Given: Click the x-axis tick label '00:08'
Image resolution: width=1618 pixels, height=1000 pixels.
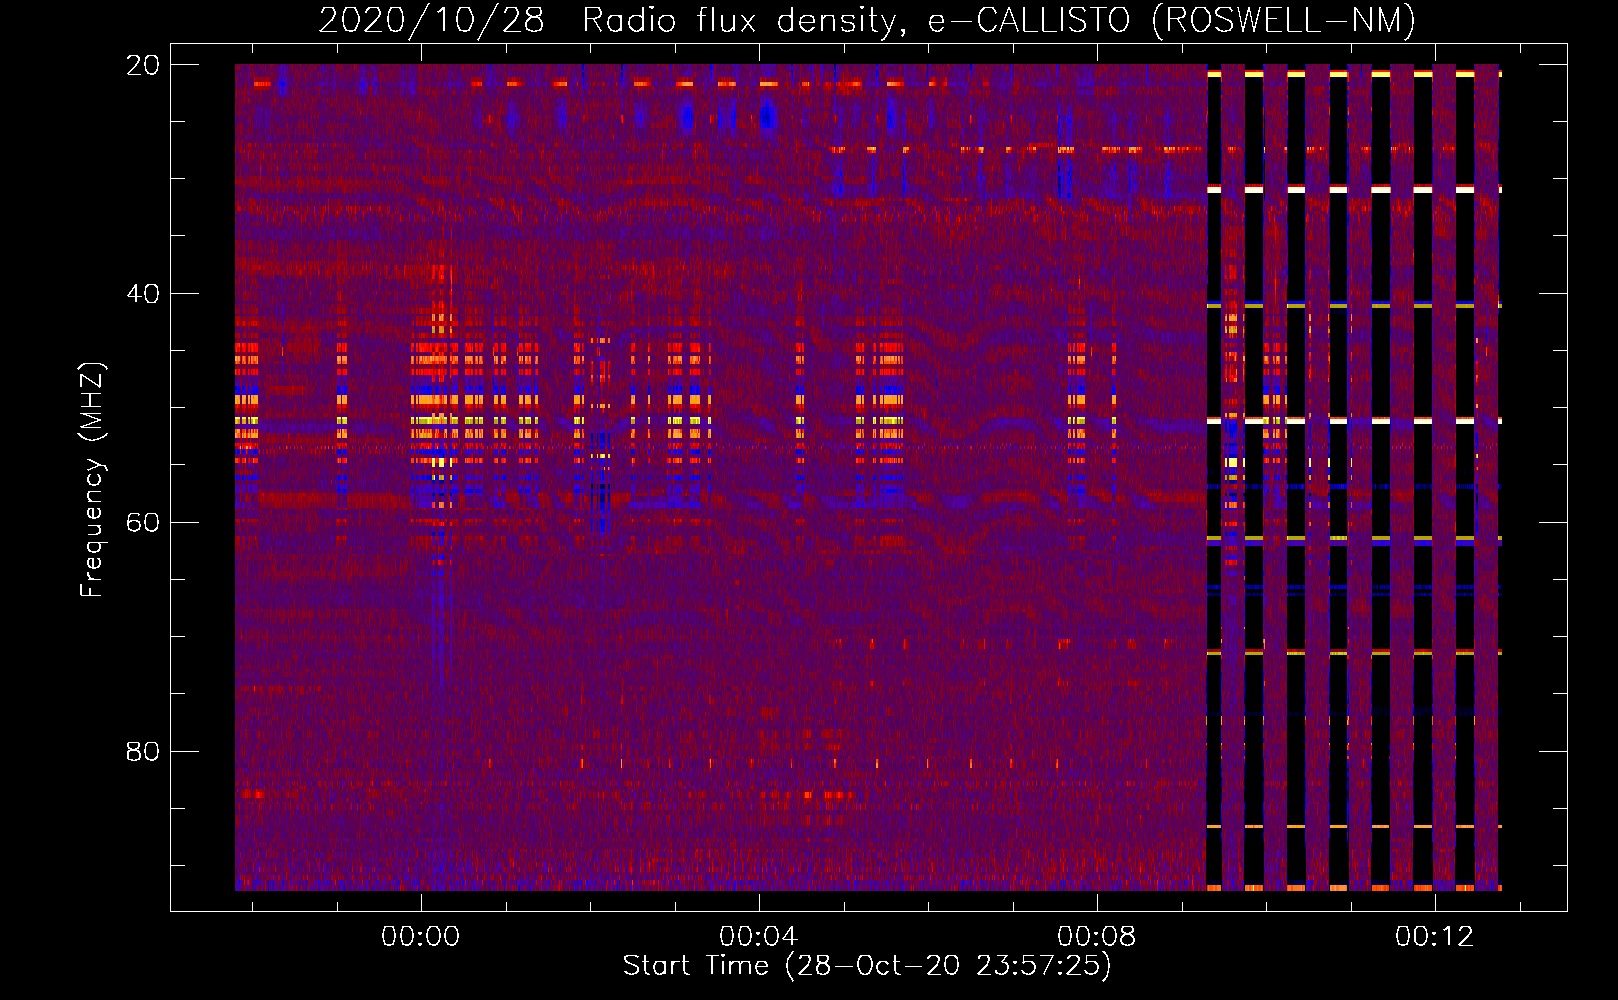Looking at the screenshot, I should click(1097, 936).
